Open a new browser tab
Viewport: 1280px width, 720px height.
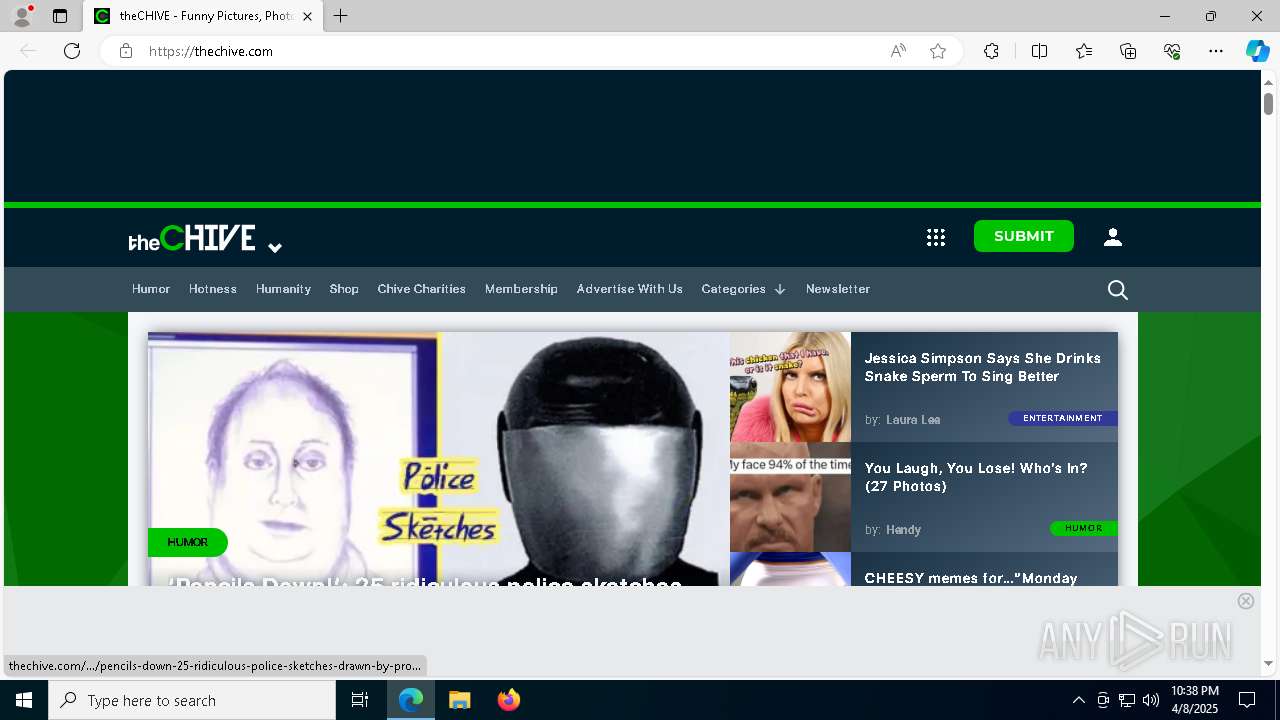coord(340,16)
